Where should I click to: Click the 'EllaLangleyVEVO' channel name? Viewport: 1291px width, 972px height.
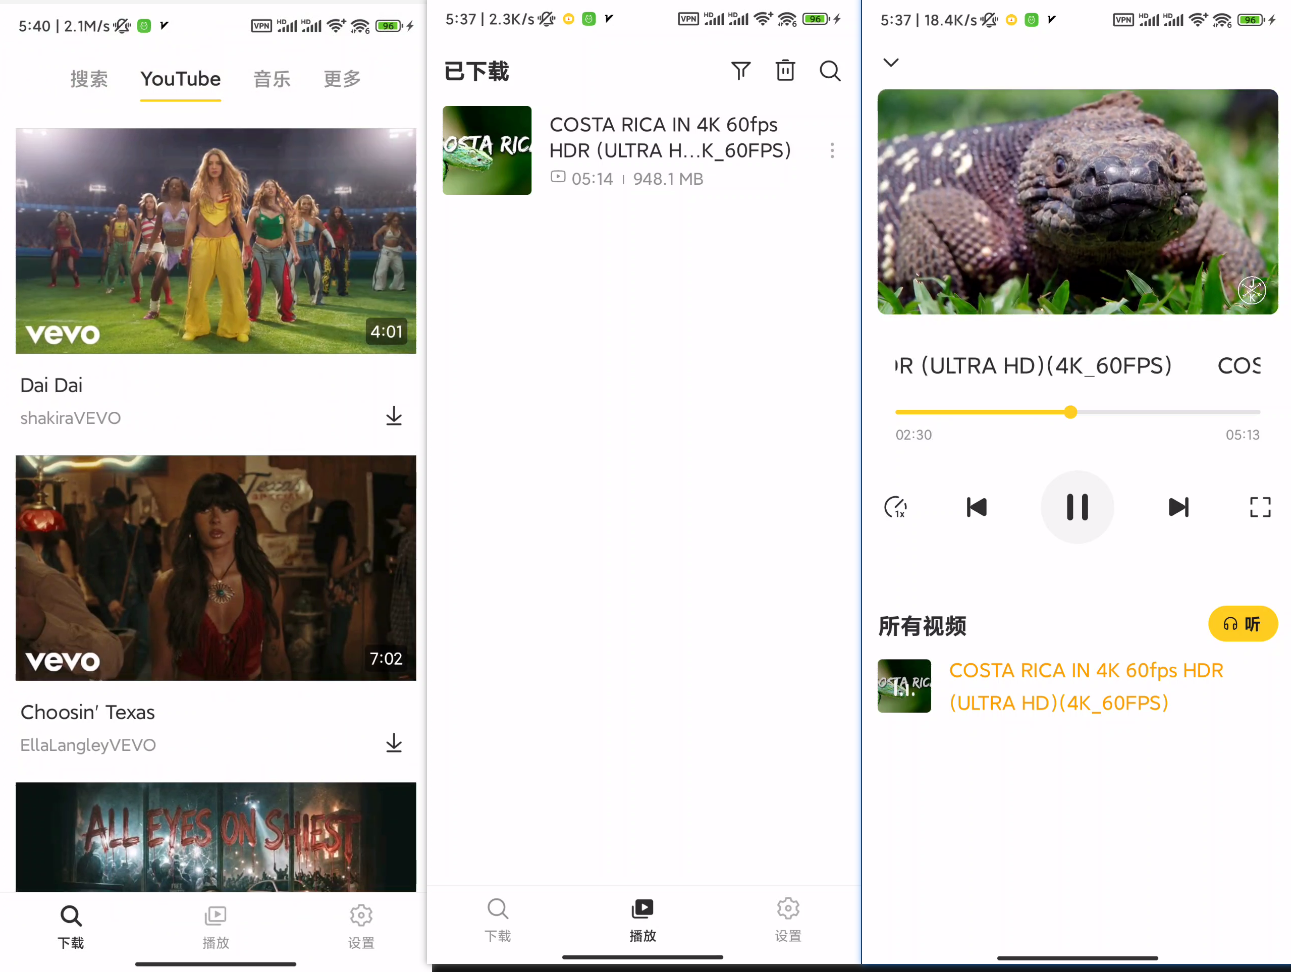(x=88, y=745)
